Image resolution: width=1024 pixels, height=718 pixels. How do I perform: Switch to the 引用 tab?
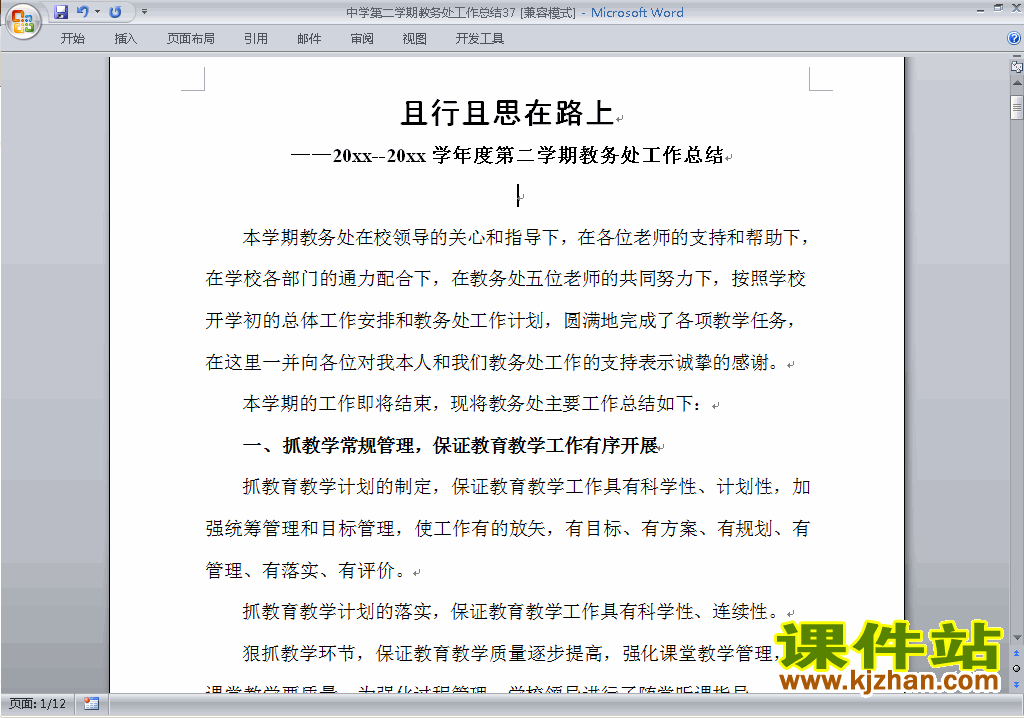coord(256,39)
